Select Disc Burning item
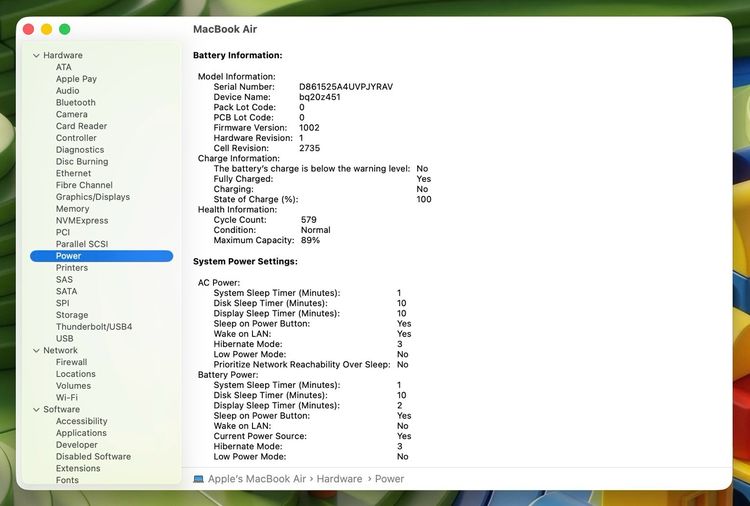750x506 pixels. pyautogui.click(x=82, y=161)
